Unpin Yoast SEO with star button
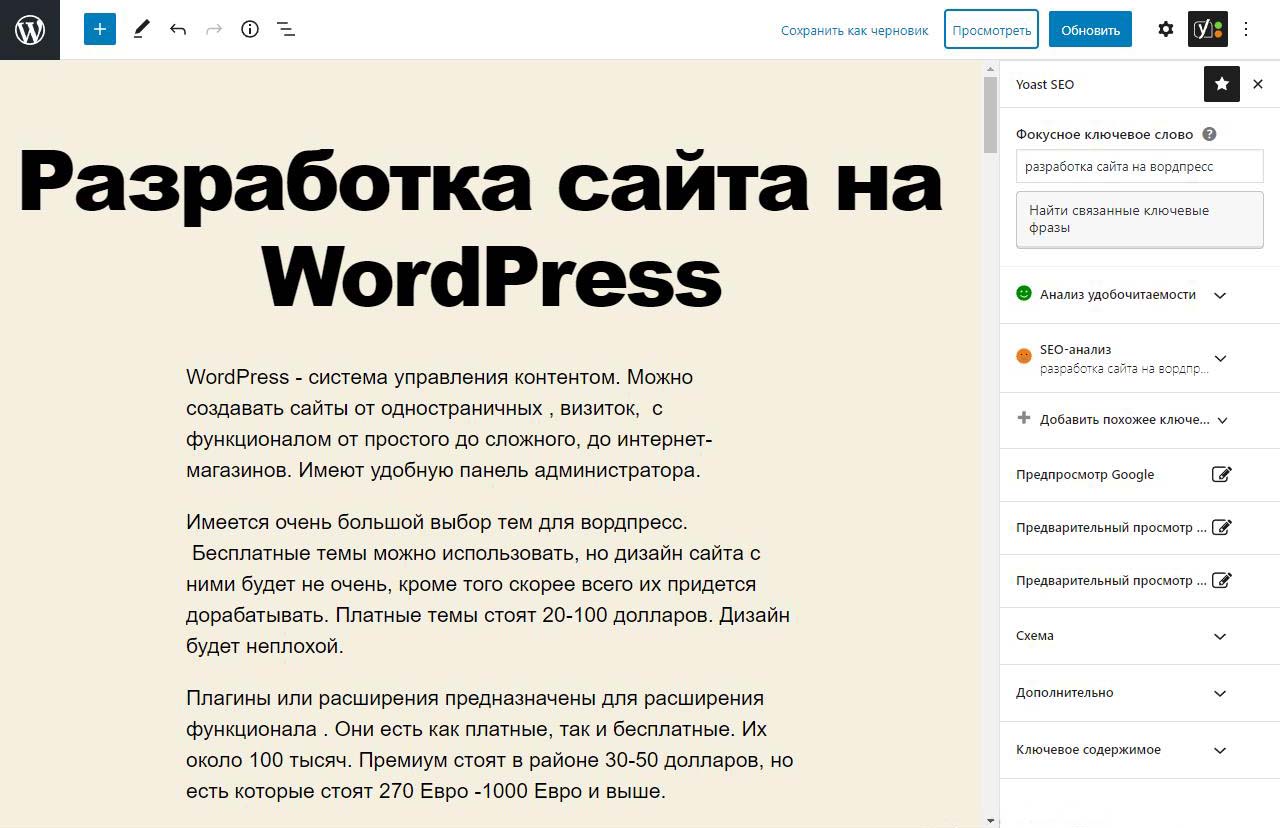 point(1221,84)
